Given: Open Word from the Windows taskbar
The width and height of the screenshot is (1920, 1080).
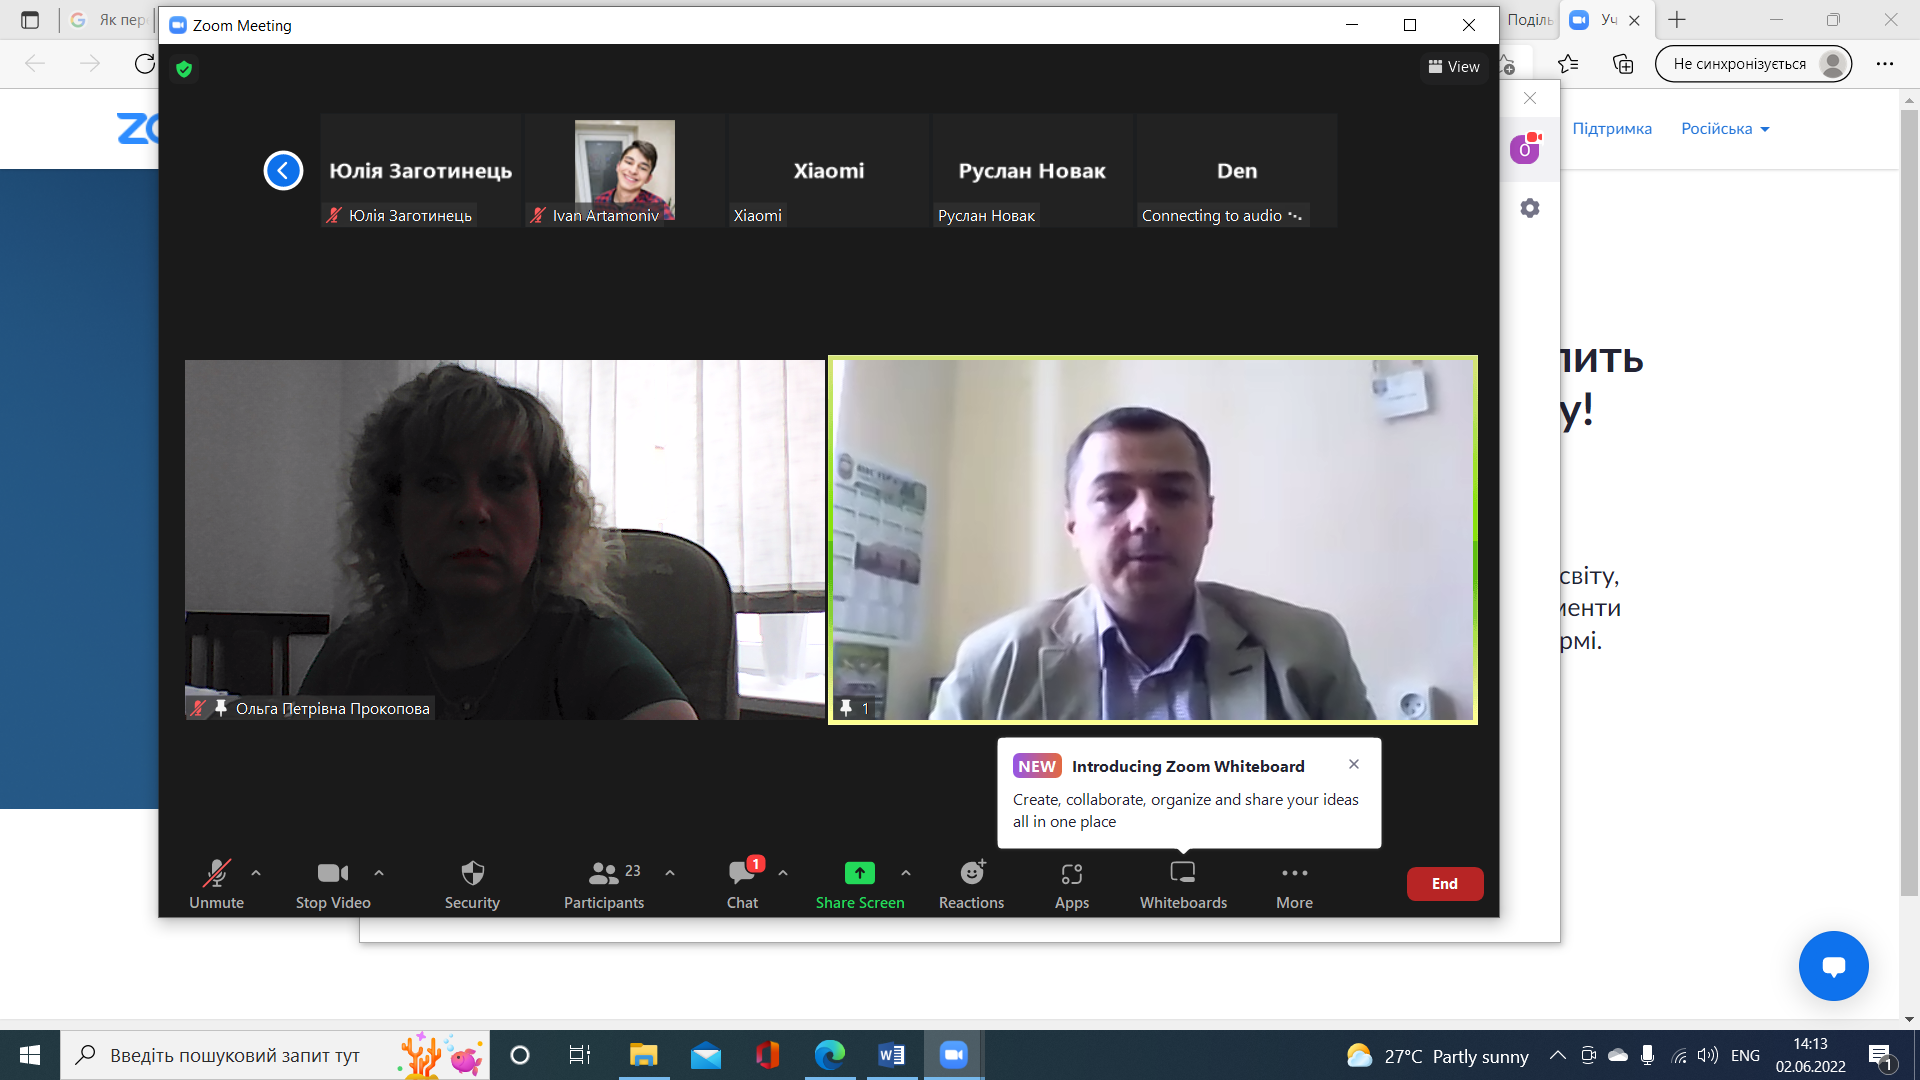Looking at the screenshot, I should pos(891,1055).
